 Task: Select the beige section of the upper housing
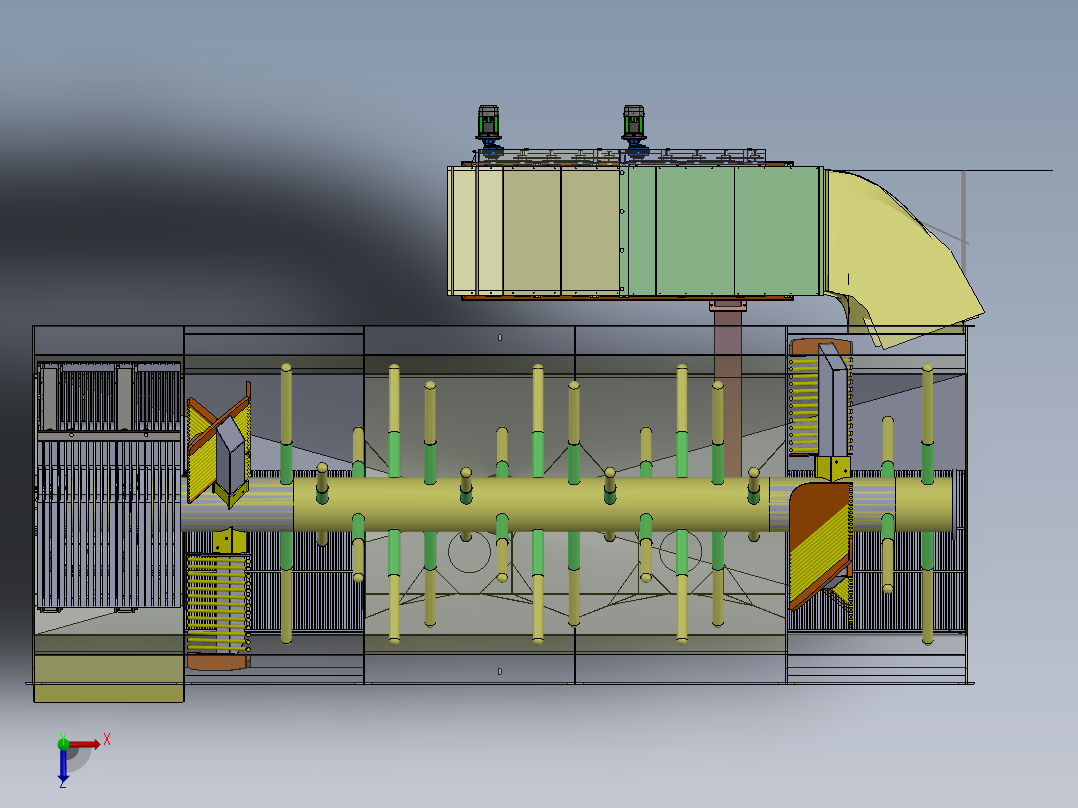[534, 231]
